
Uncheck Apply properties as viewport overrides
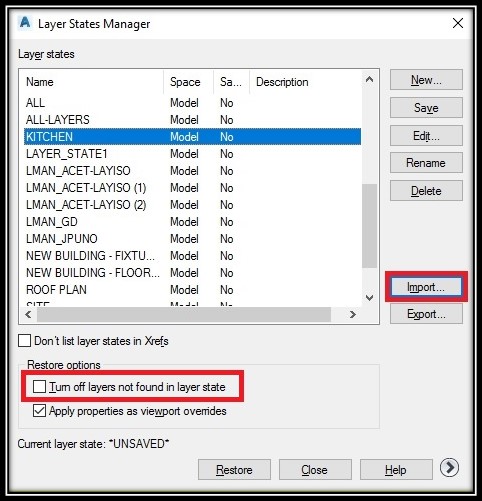tap(39, 411)
